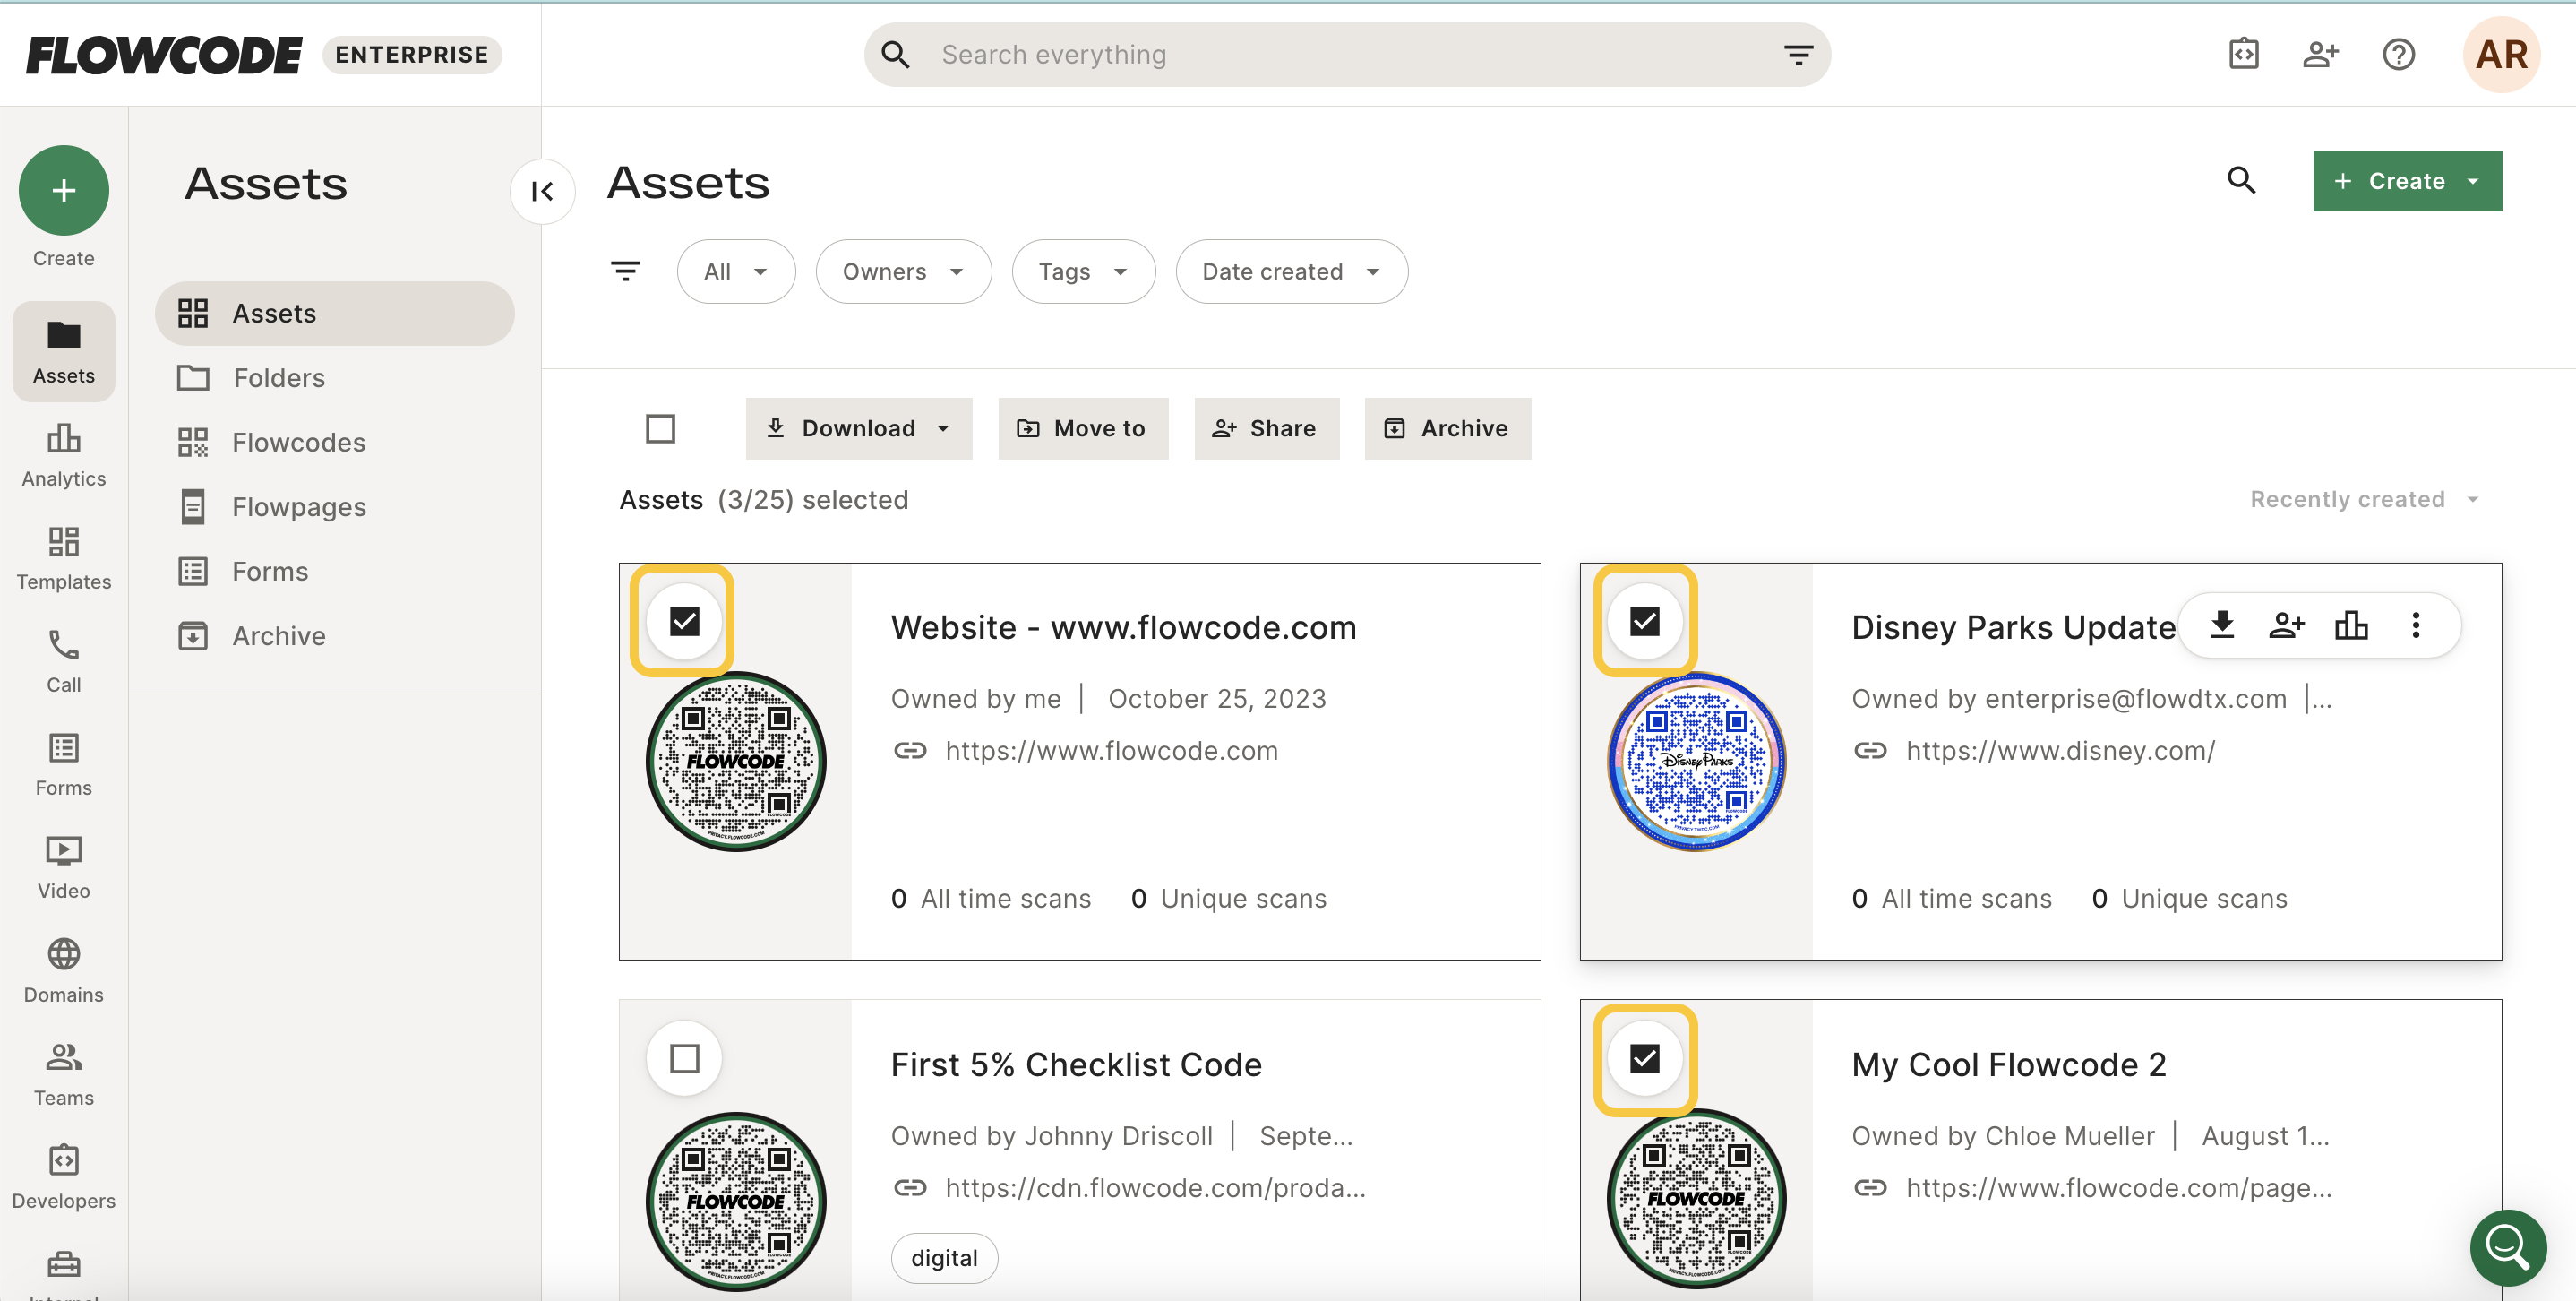
Task: Click the green Create plus icon in sidebar
Action: 64,190
